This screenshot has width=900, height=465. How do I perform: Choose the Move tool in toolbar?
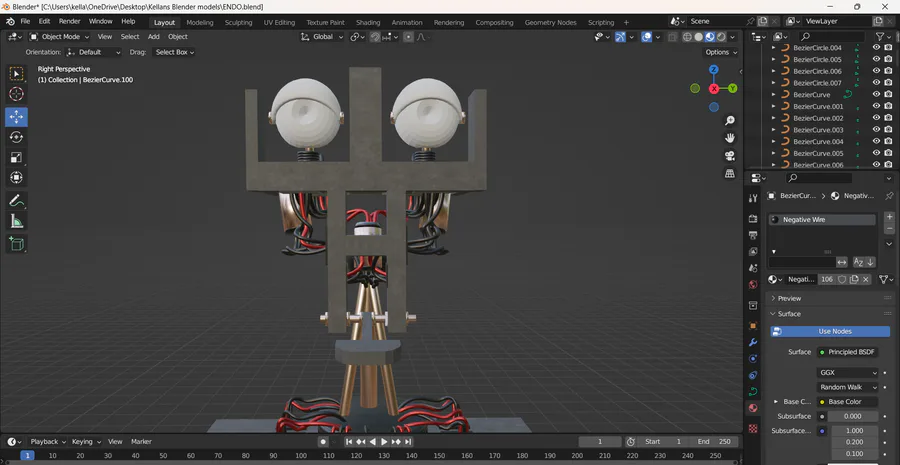click(16, 117)
